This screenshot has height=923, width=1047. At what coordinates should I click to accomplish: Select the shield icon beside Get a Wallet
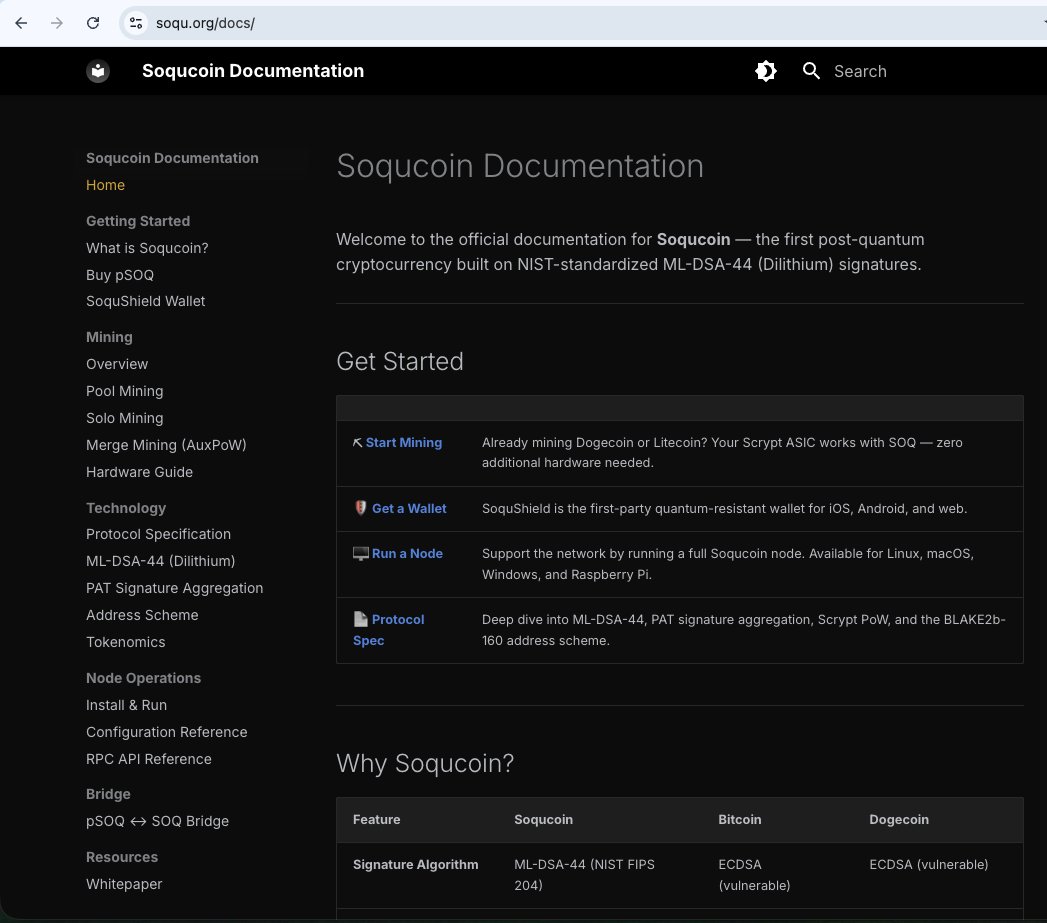[359, 507]
